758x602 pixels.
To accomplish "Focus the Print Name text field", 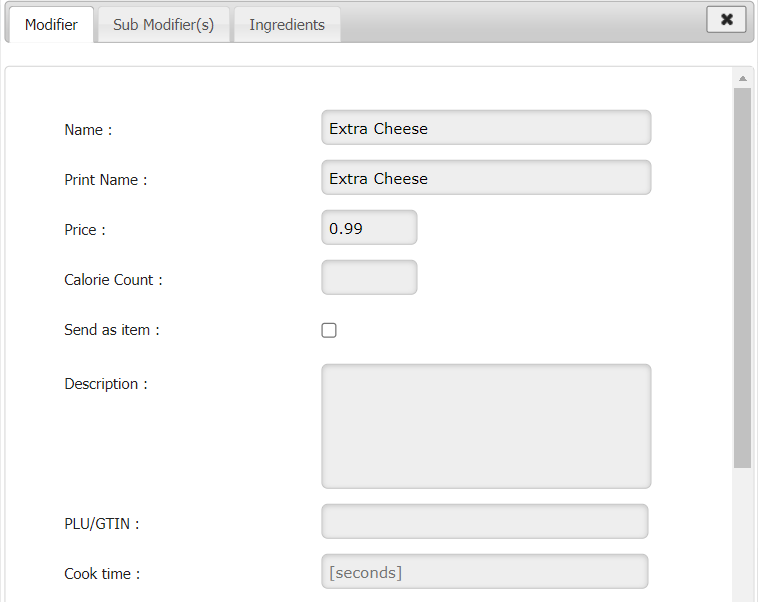I will tap(486, 178).
